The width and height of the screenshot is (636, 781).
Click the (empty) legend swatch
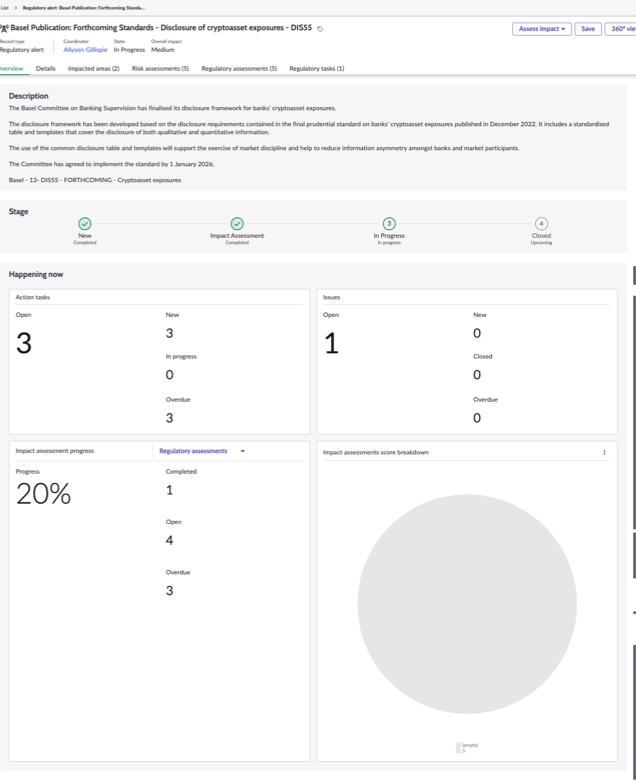point(458,748)
